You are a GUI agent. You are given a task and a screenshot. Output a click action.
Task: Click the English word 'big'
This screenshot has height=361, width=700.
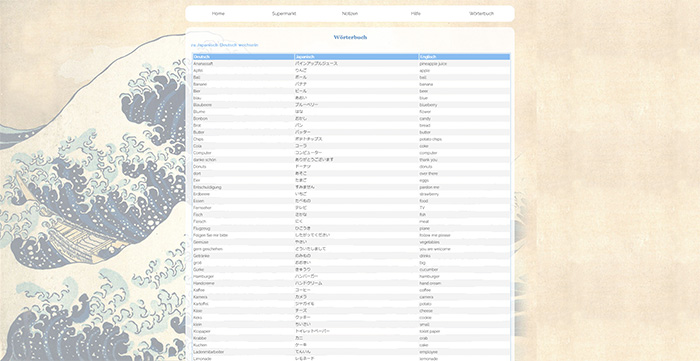422,263
